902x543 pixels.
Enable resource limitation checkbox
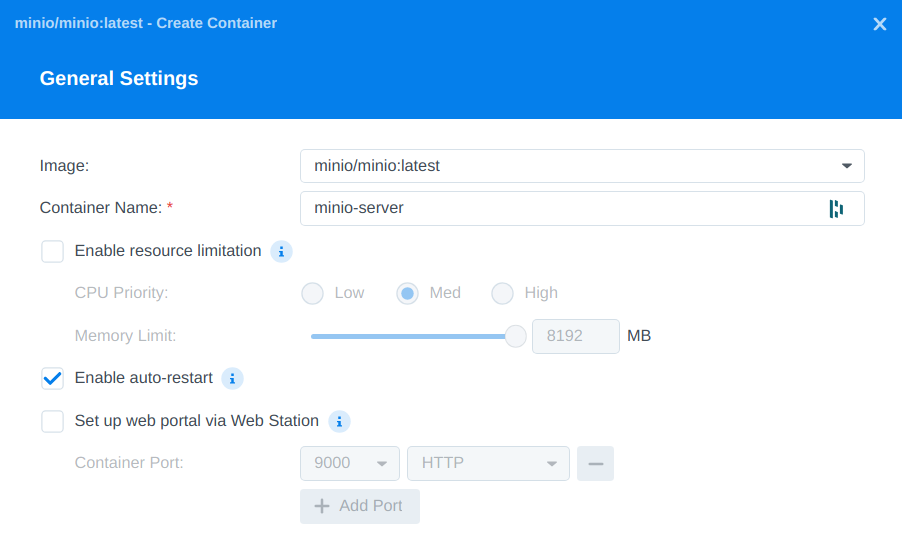52,251
